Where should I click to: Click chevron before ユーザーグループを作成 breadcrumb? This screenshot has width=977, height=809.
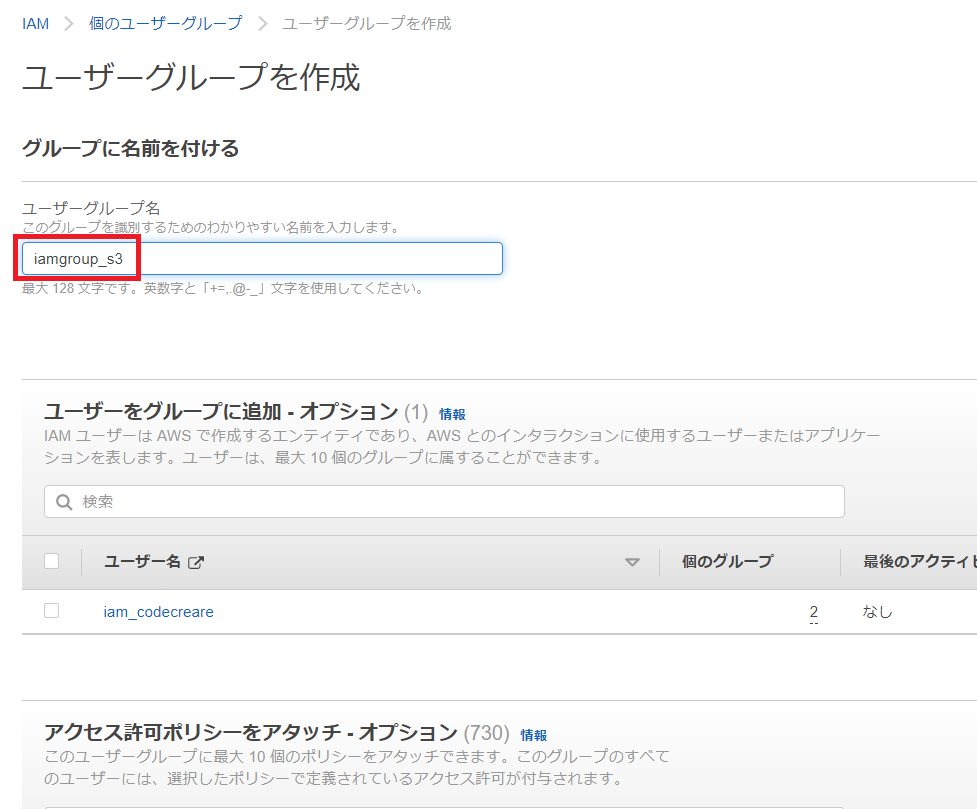(x=263, y=23)
